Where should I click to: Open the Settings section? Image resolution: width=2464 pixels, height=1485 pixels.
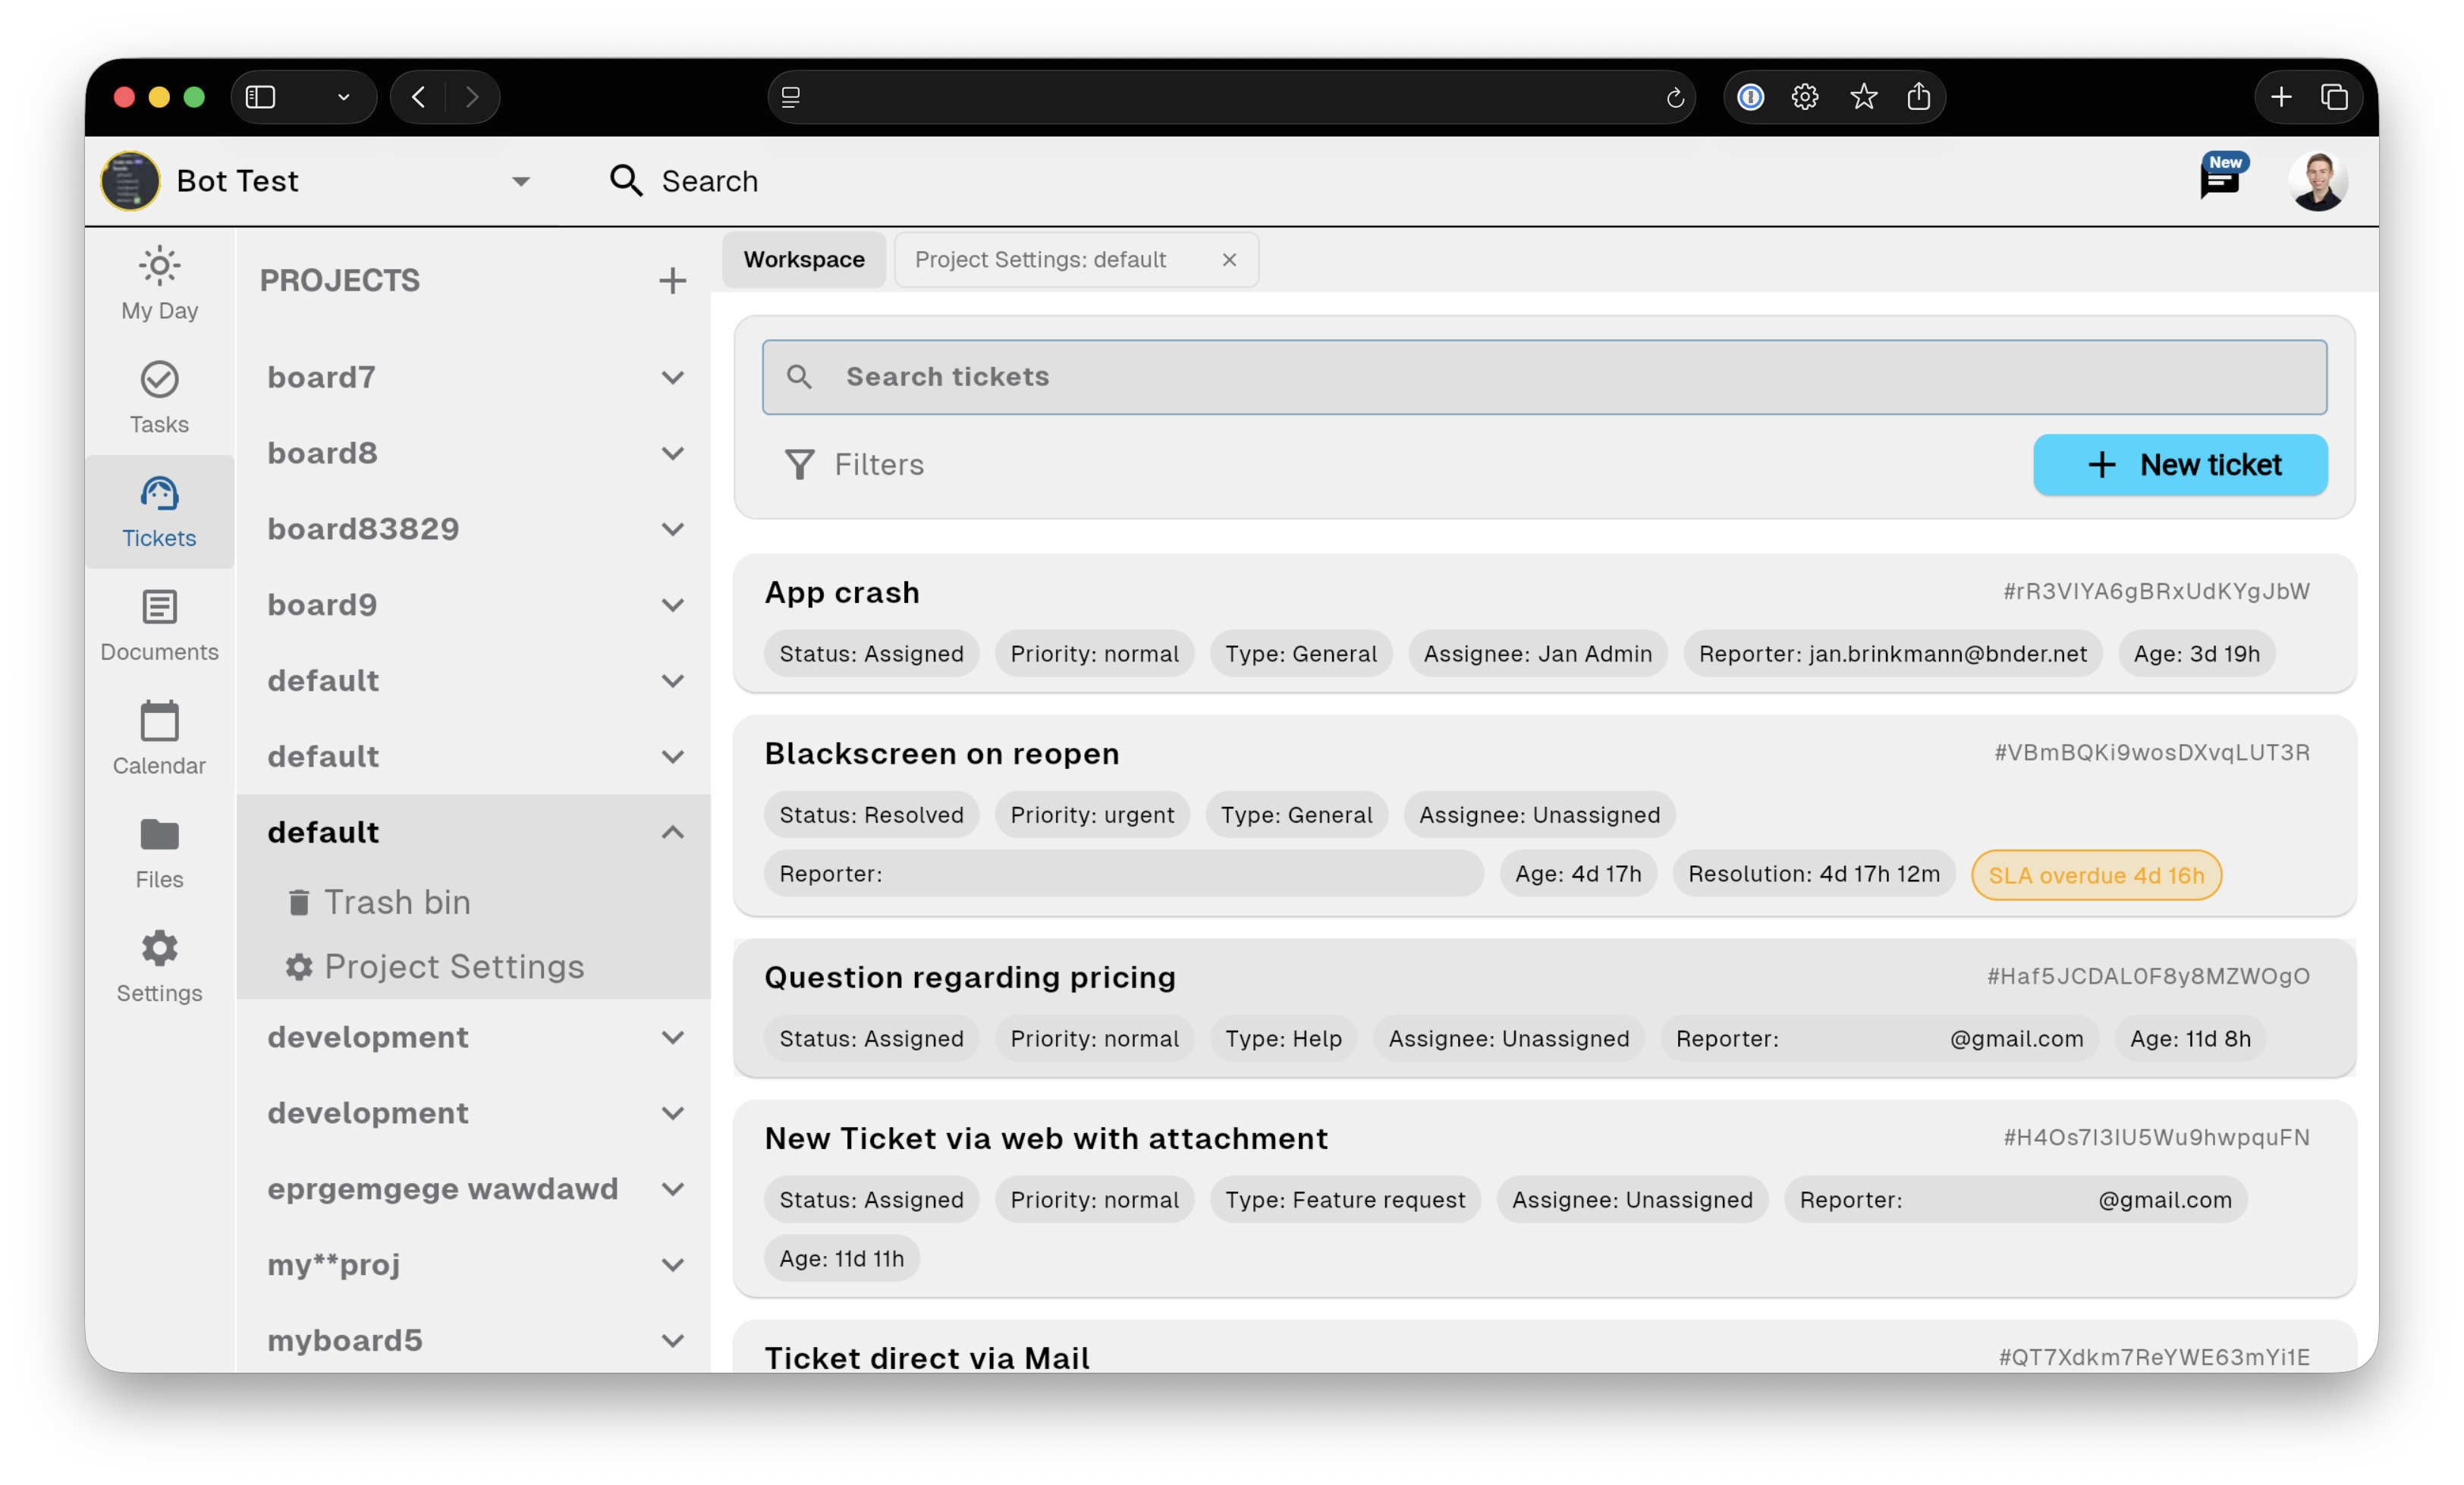tap(159, 966)
